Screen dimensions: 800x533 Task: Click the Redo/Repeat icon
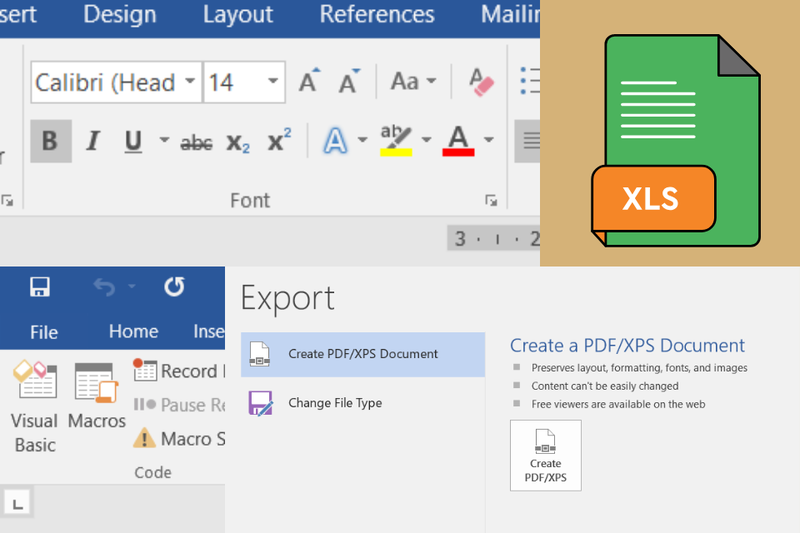174,287
